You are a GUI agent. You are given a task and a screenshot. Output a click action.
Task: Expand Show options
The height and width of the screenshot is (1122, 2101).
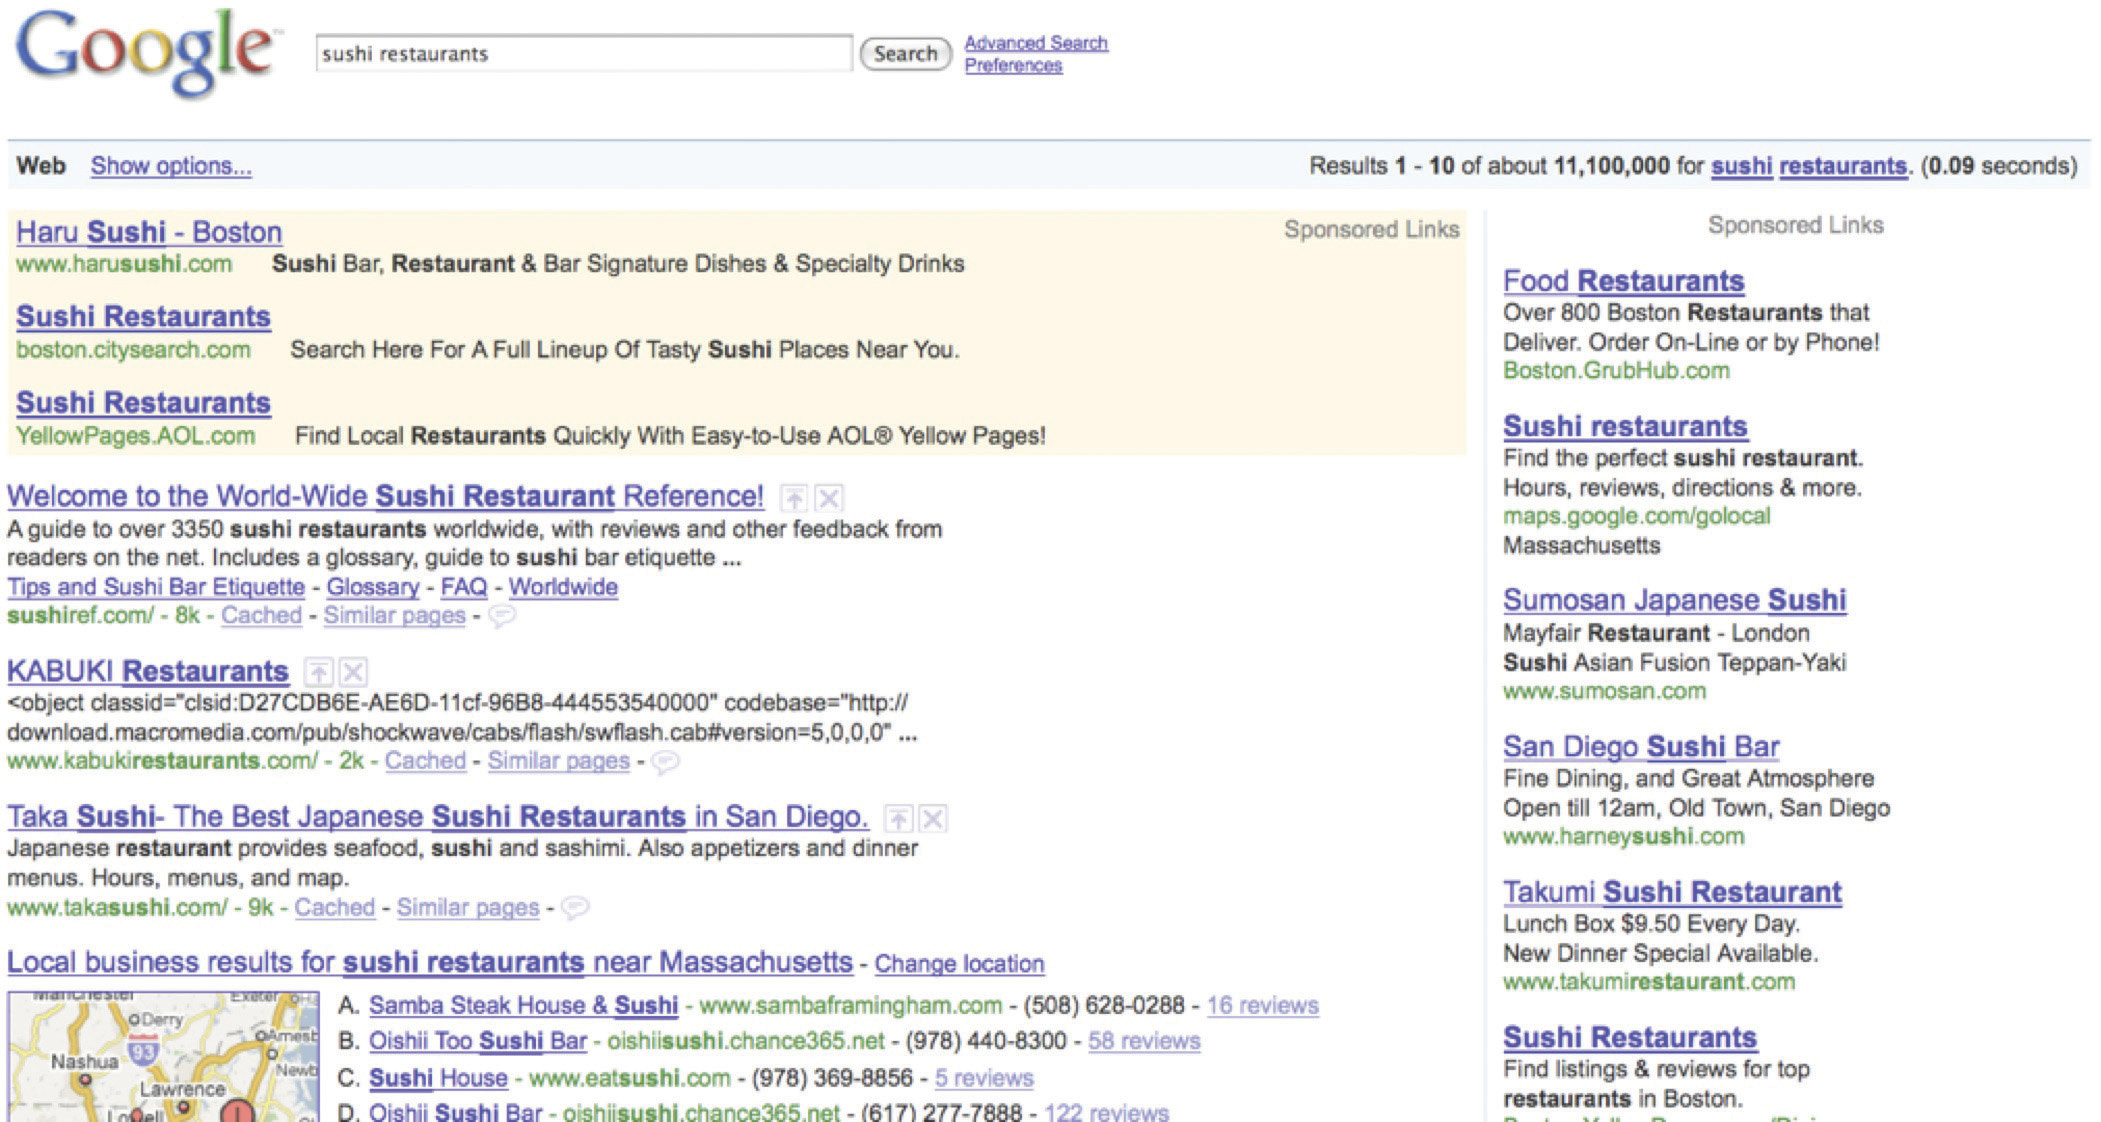pos(171,166)
